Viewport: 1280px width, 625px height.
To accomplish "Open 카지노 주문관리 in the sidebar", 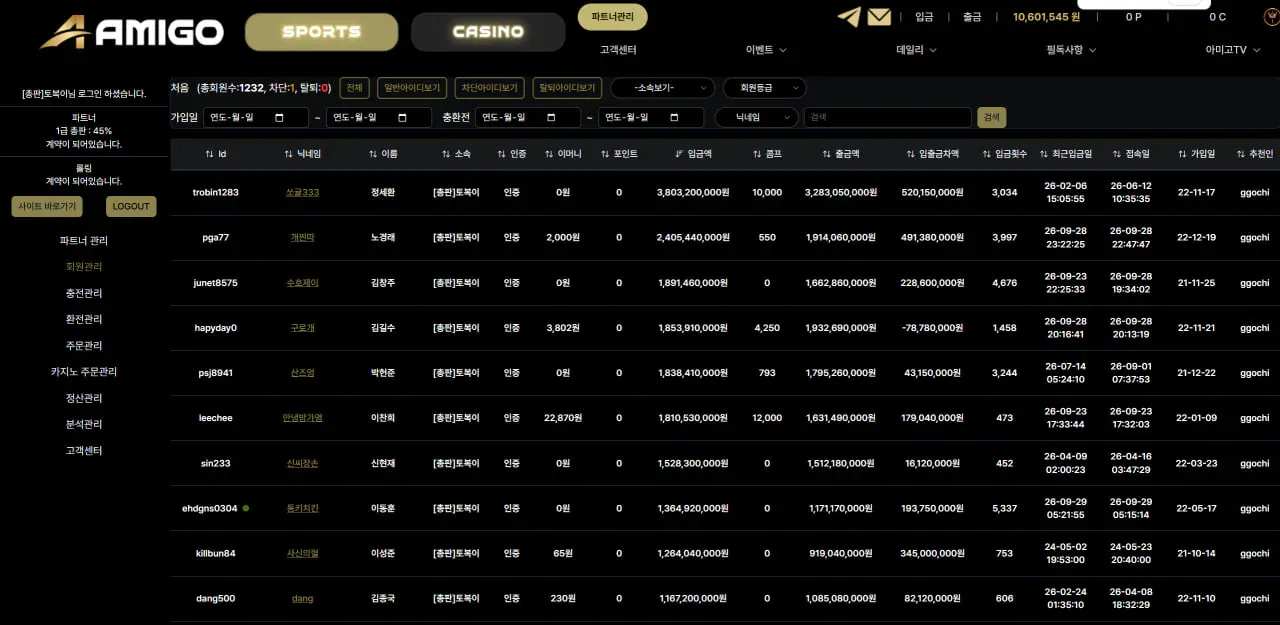I will point(84,372).
